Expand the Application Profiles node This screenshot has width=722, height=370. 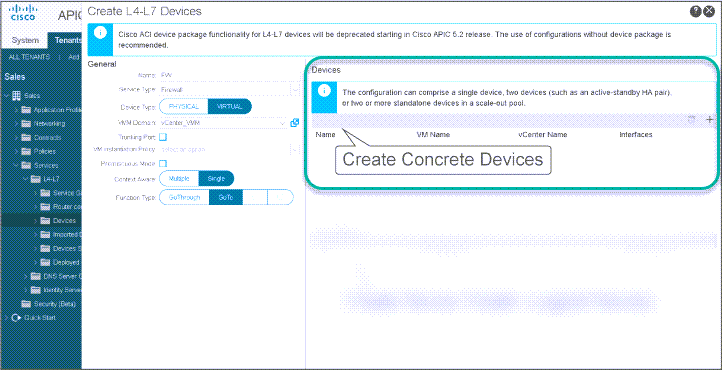(16, 110)
